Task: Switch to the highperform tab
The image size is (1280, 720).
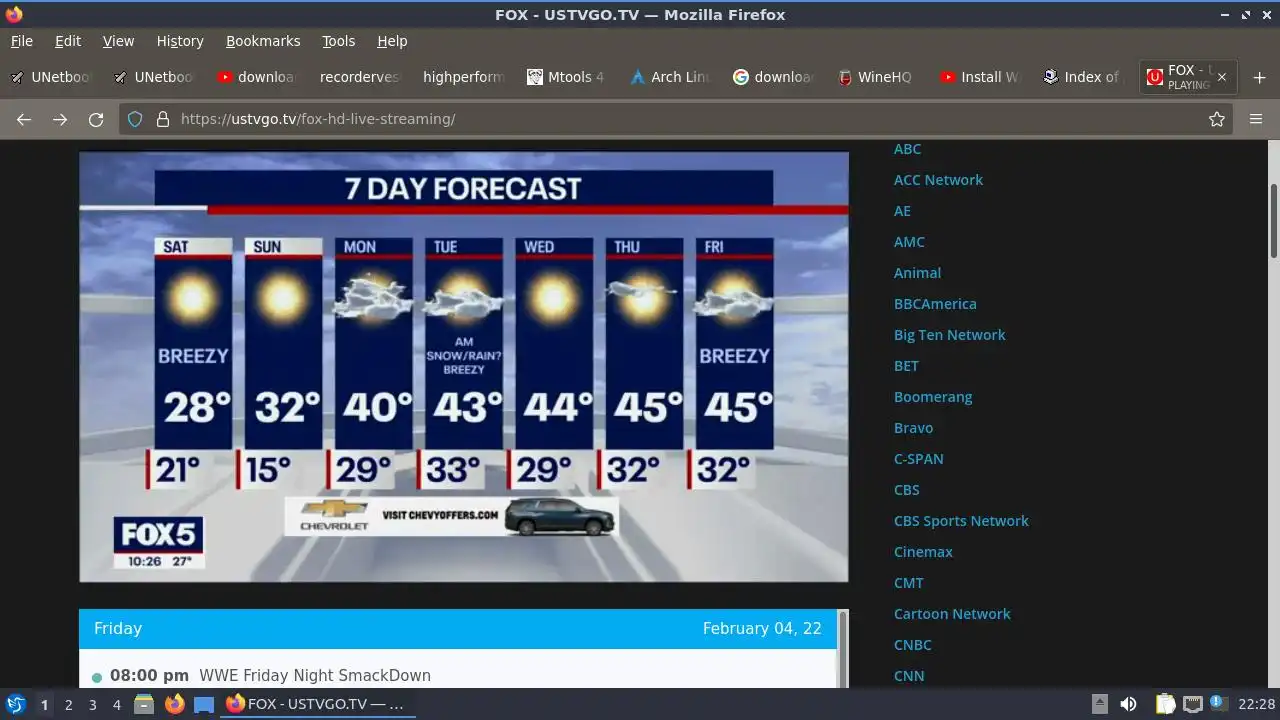Action: 461,77
